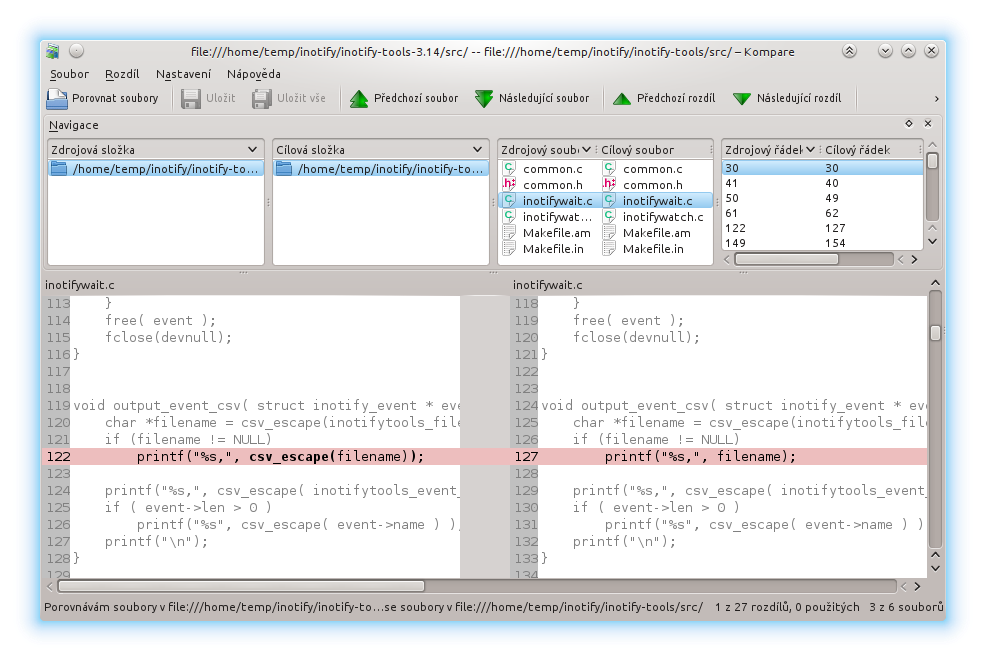
Task: Click the Předchozí soubor green arrow
Action: [359, 99]
